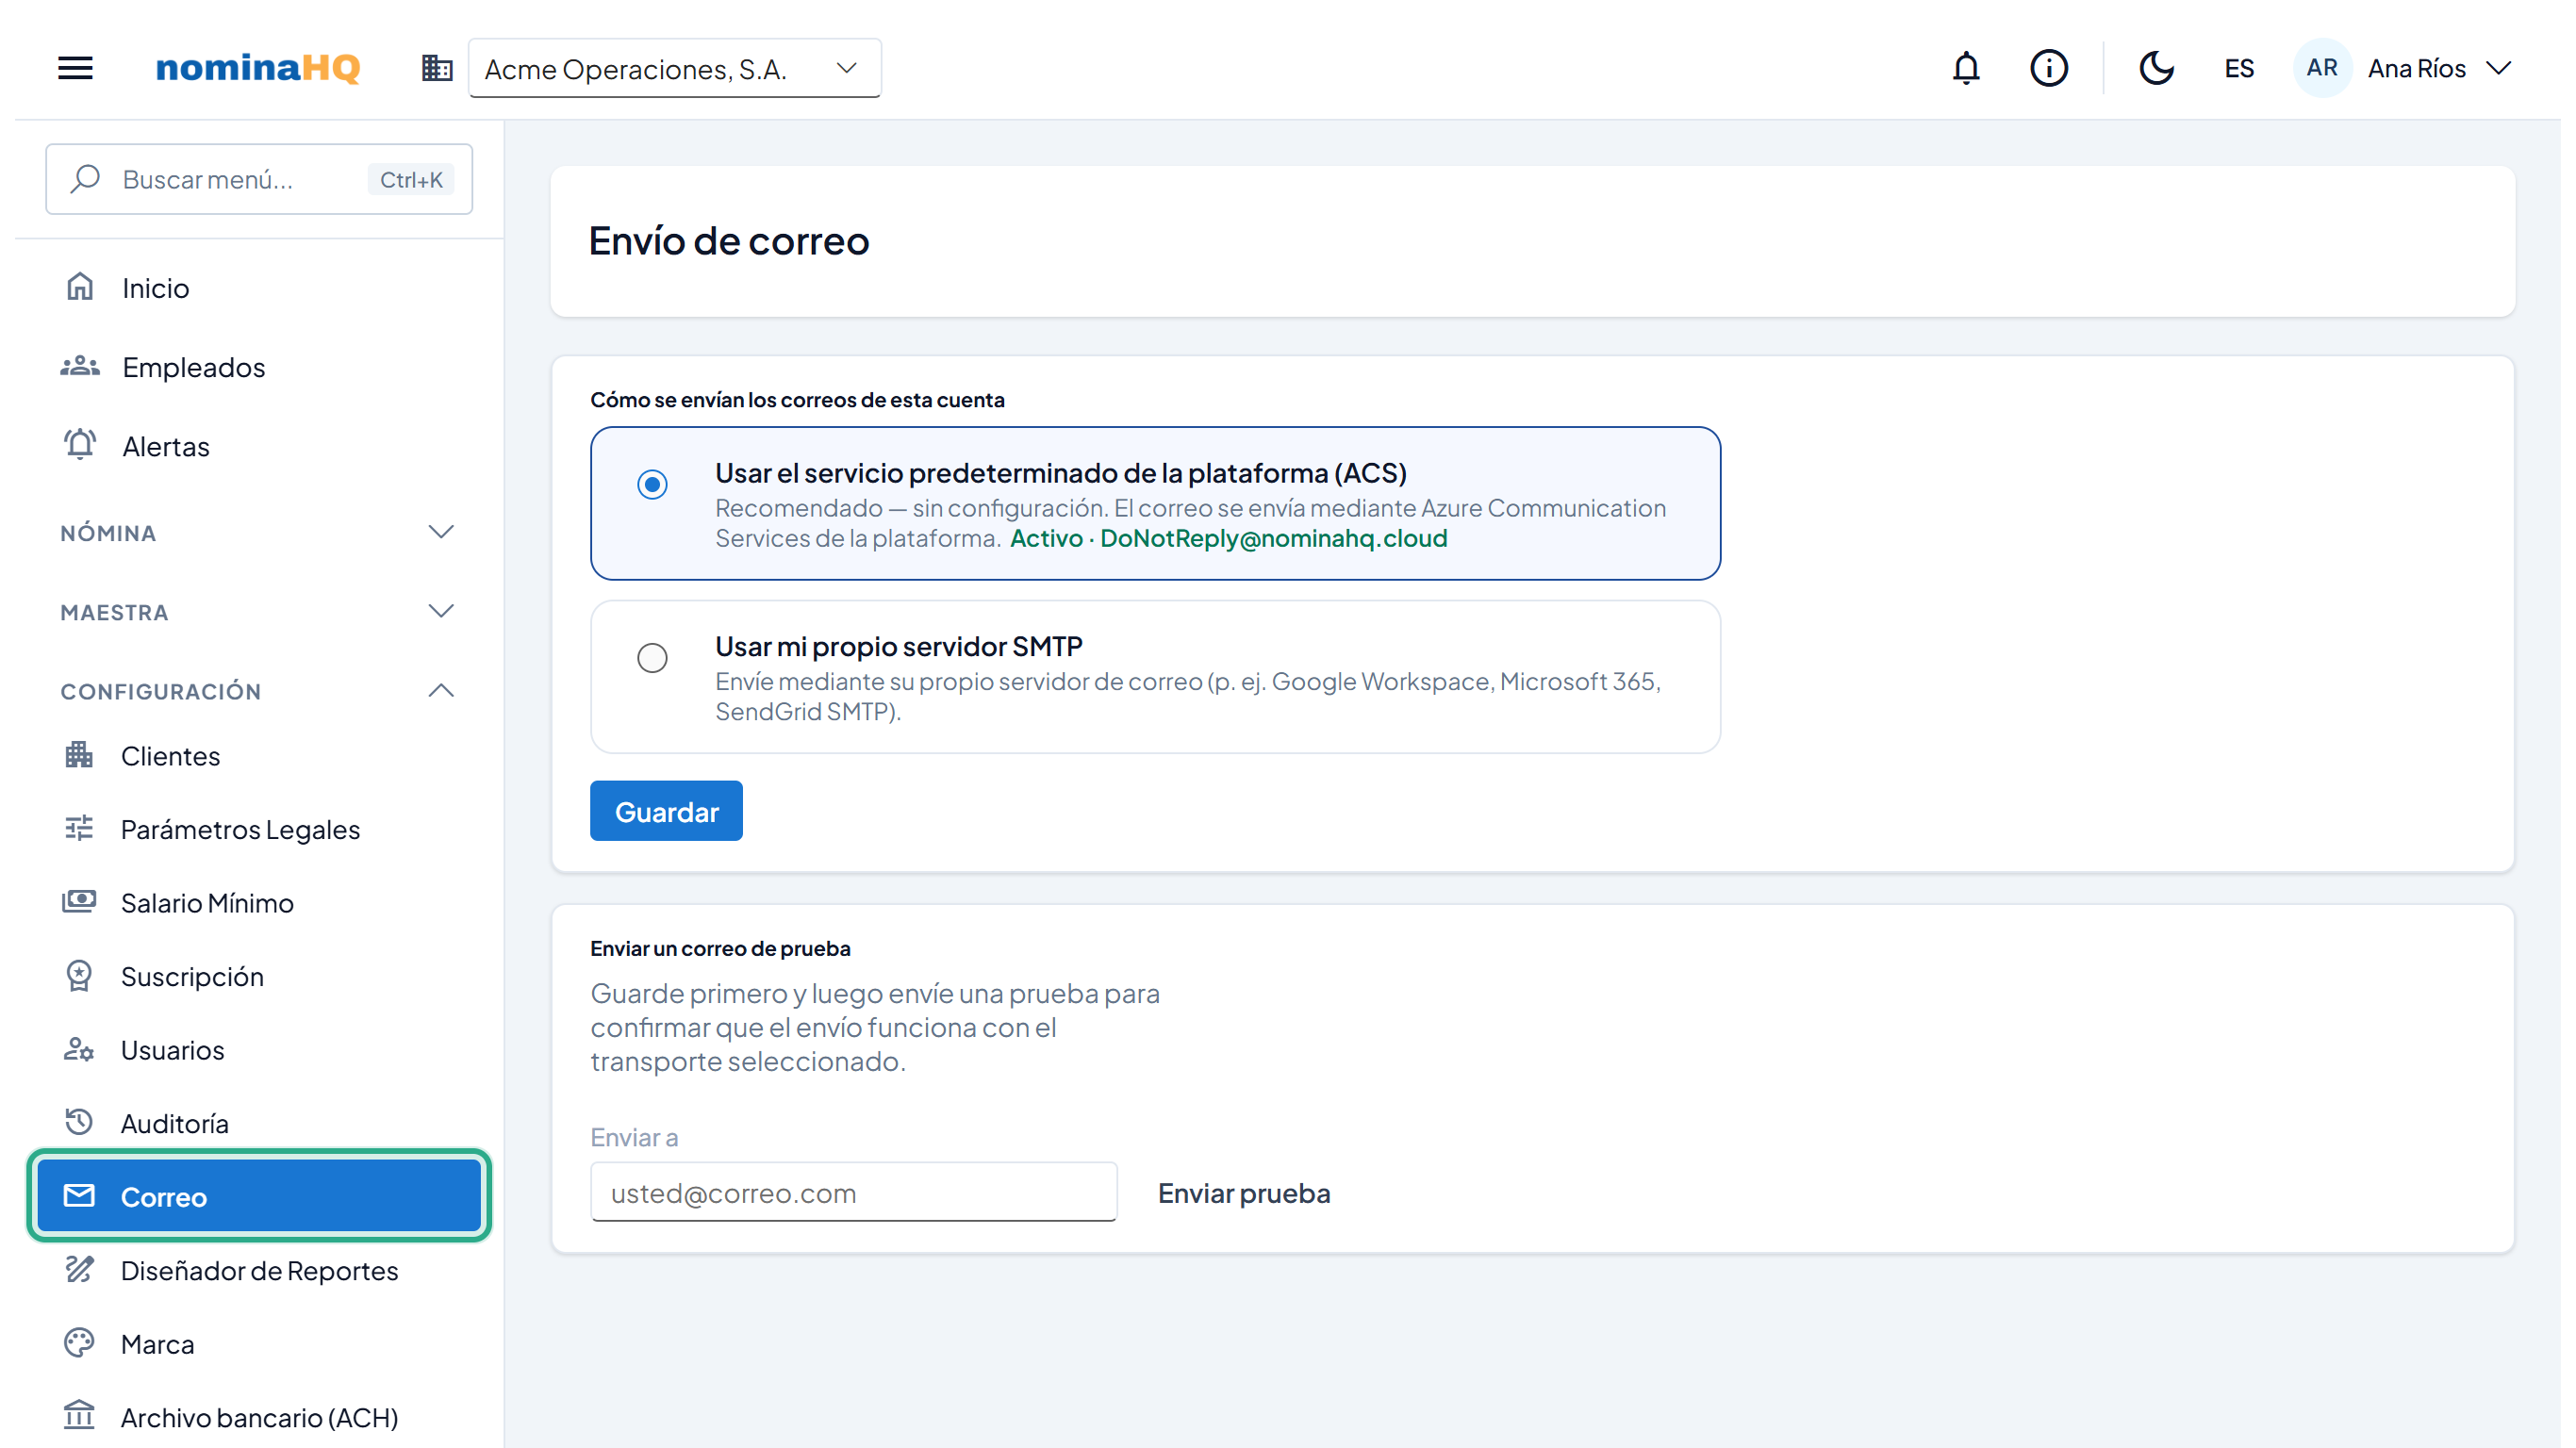Click the 'Usar mi propio servidor SMTP' title
Image resolution: width=2576 pixels, height=1448 pixels.
coord(898,646)
